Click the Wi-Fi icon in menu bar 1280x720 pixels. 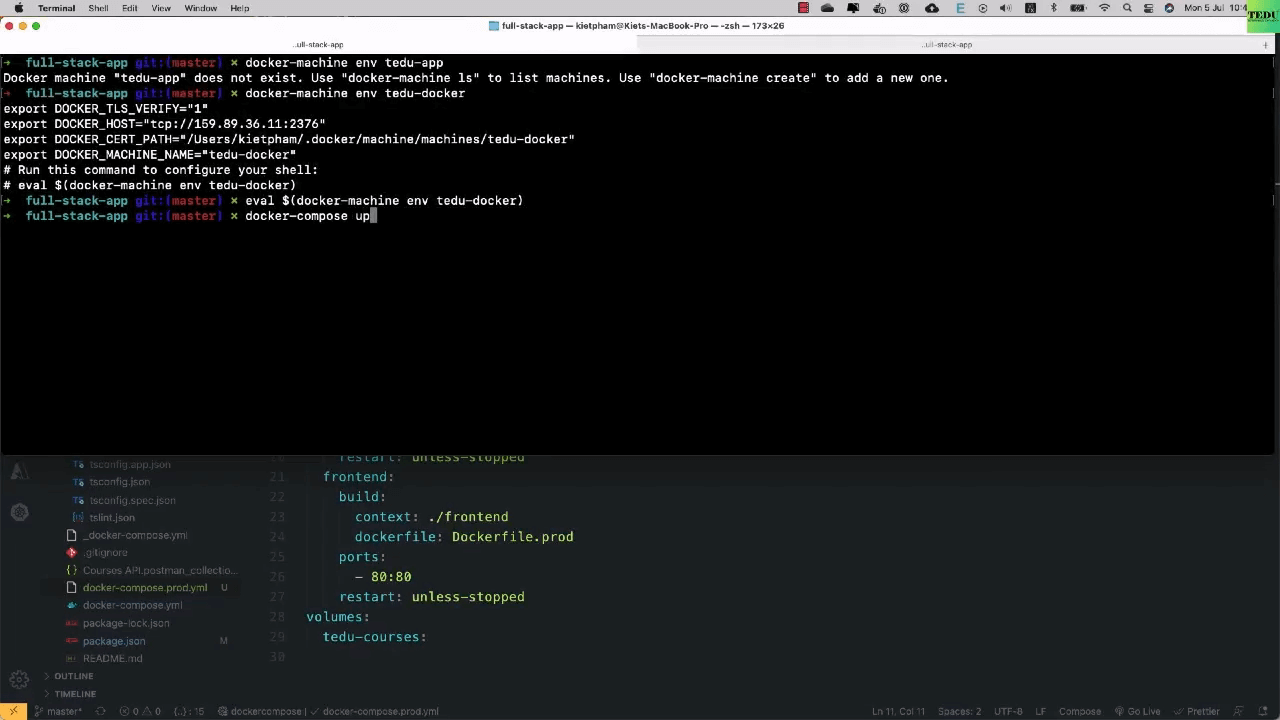[x=1104, y=8]
